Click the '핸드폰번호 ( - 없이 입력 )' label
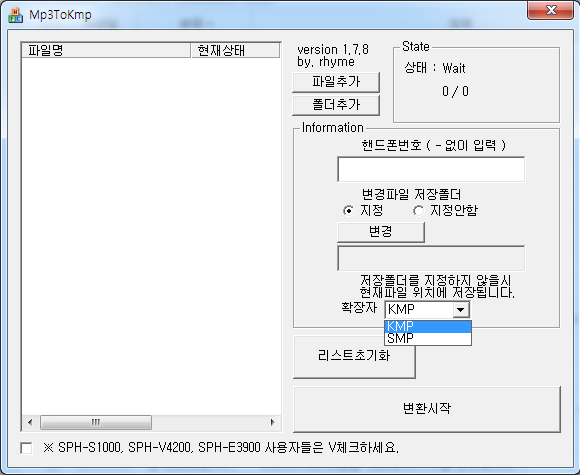The width and height of the screenshot is (580, 475). (x=434, y=145)
